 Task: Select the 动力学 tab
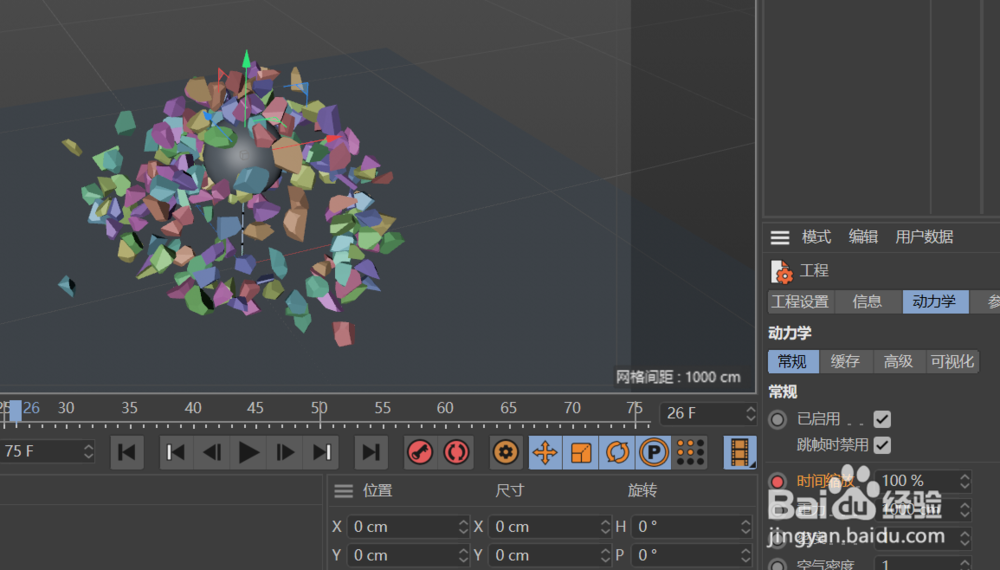tap(935, 302)
